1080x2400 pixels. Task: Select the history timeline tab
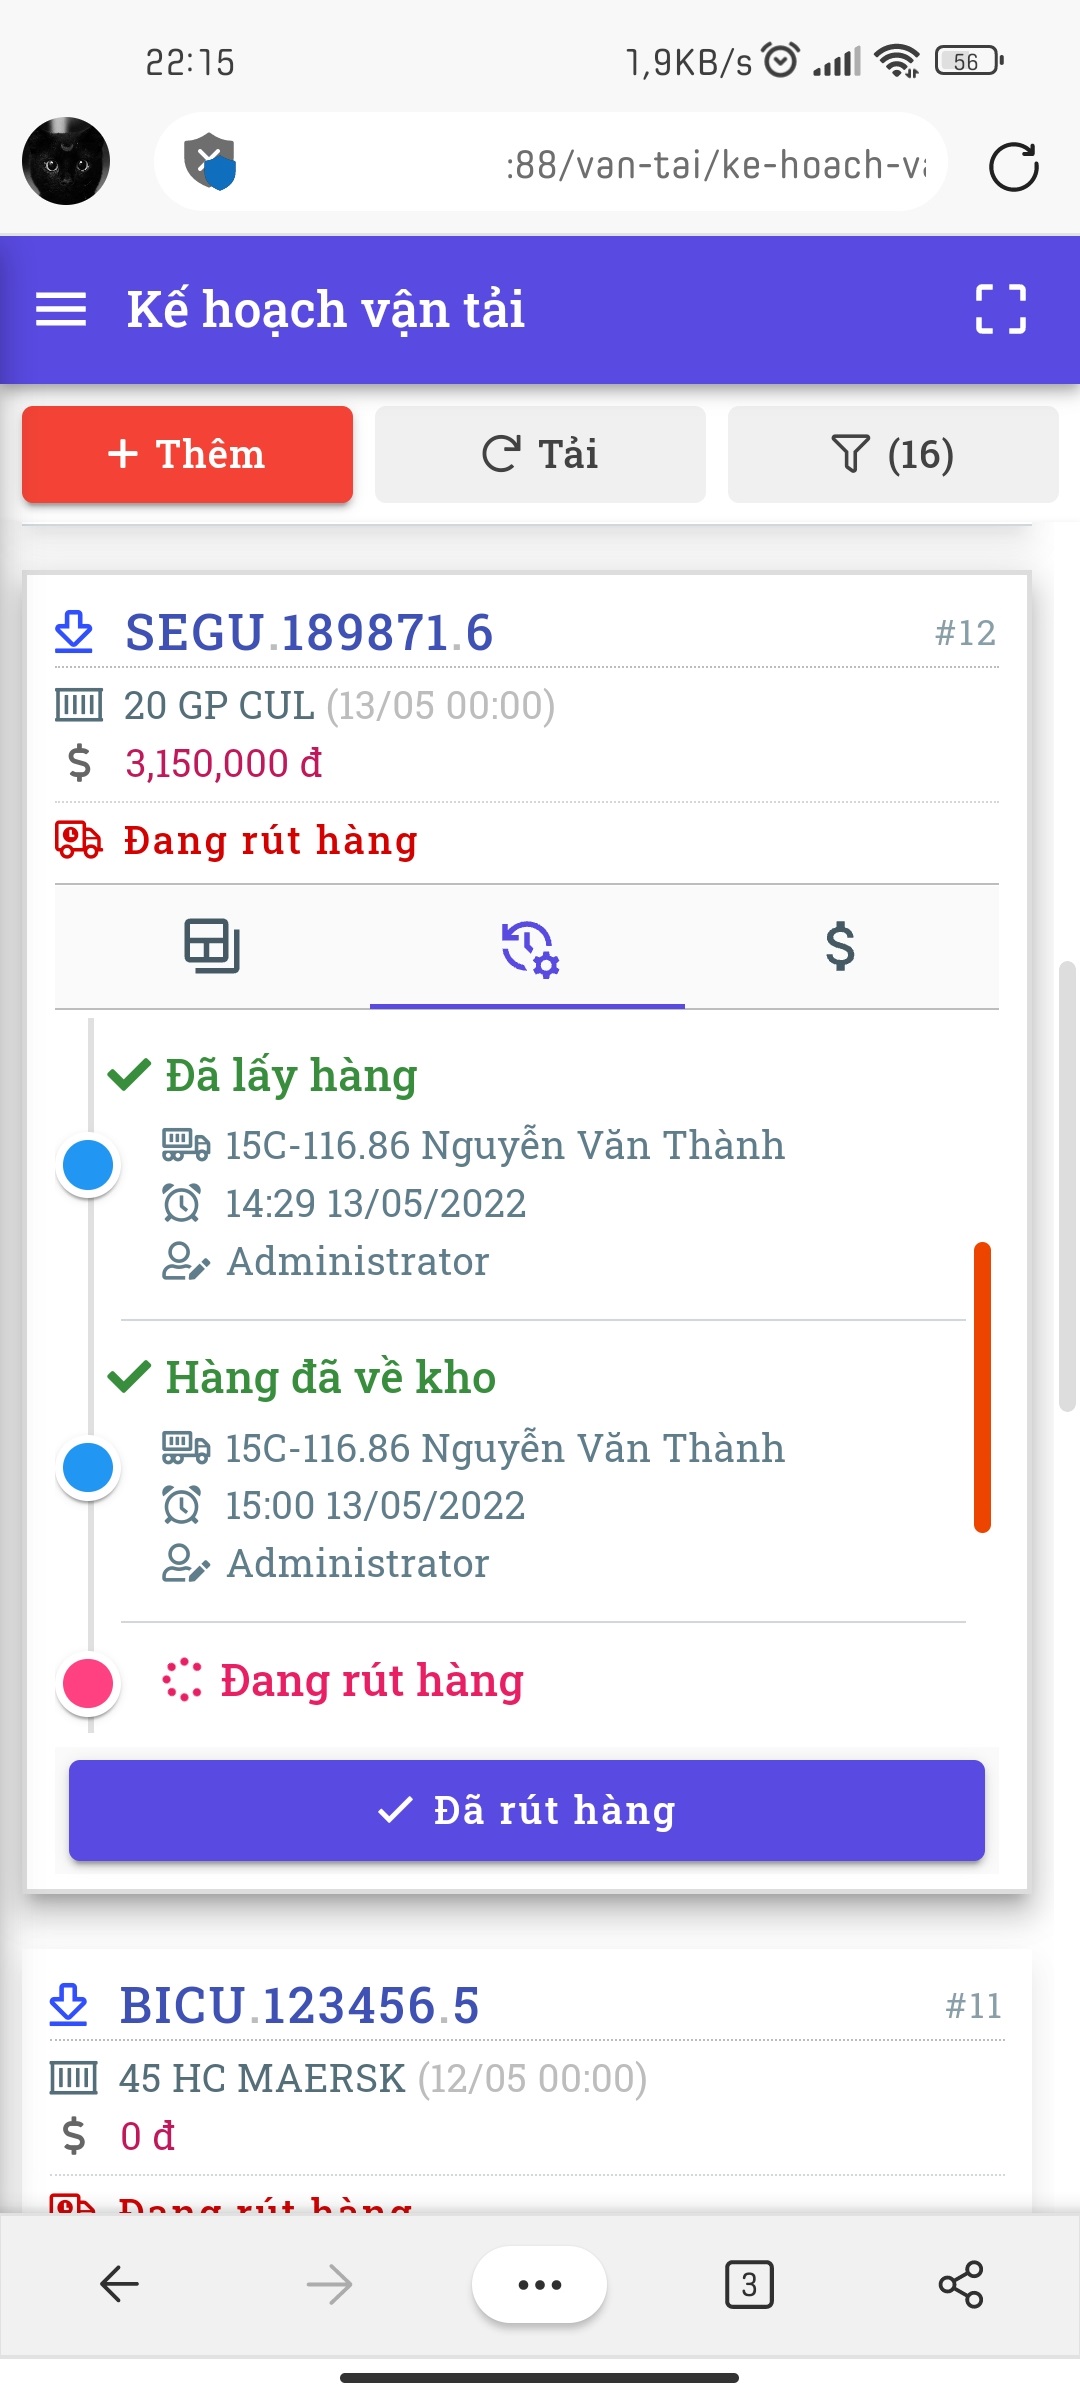(528, 948)
